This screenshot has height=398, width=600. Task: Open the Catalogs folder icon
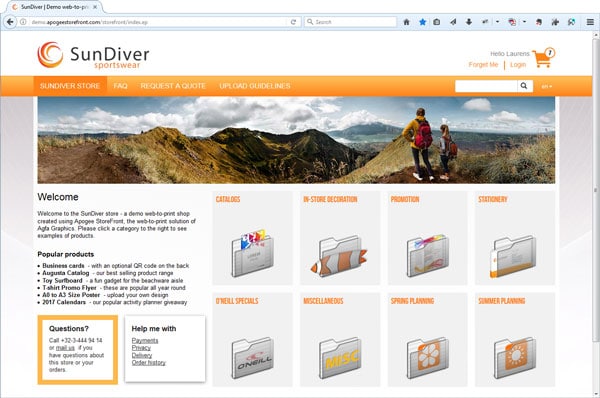click(253, 254)
